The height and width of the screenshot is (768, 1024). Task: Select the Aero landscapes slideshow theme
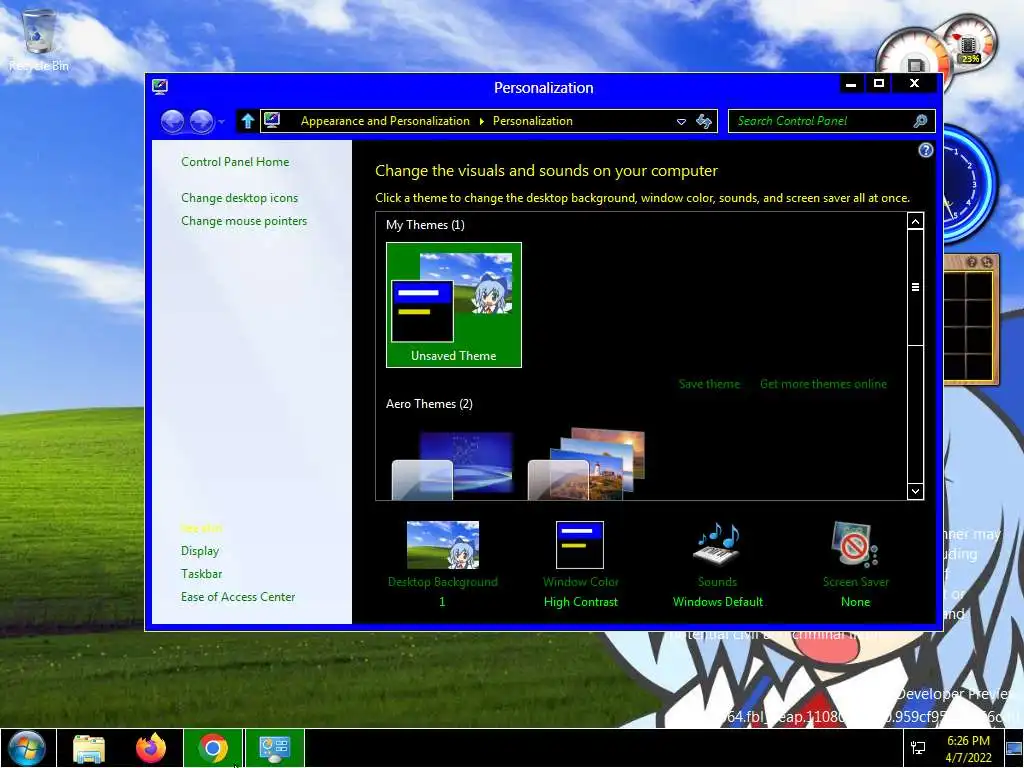(586, 464)
